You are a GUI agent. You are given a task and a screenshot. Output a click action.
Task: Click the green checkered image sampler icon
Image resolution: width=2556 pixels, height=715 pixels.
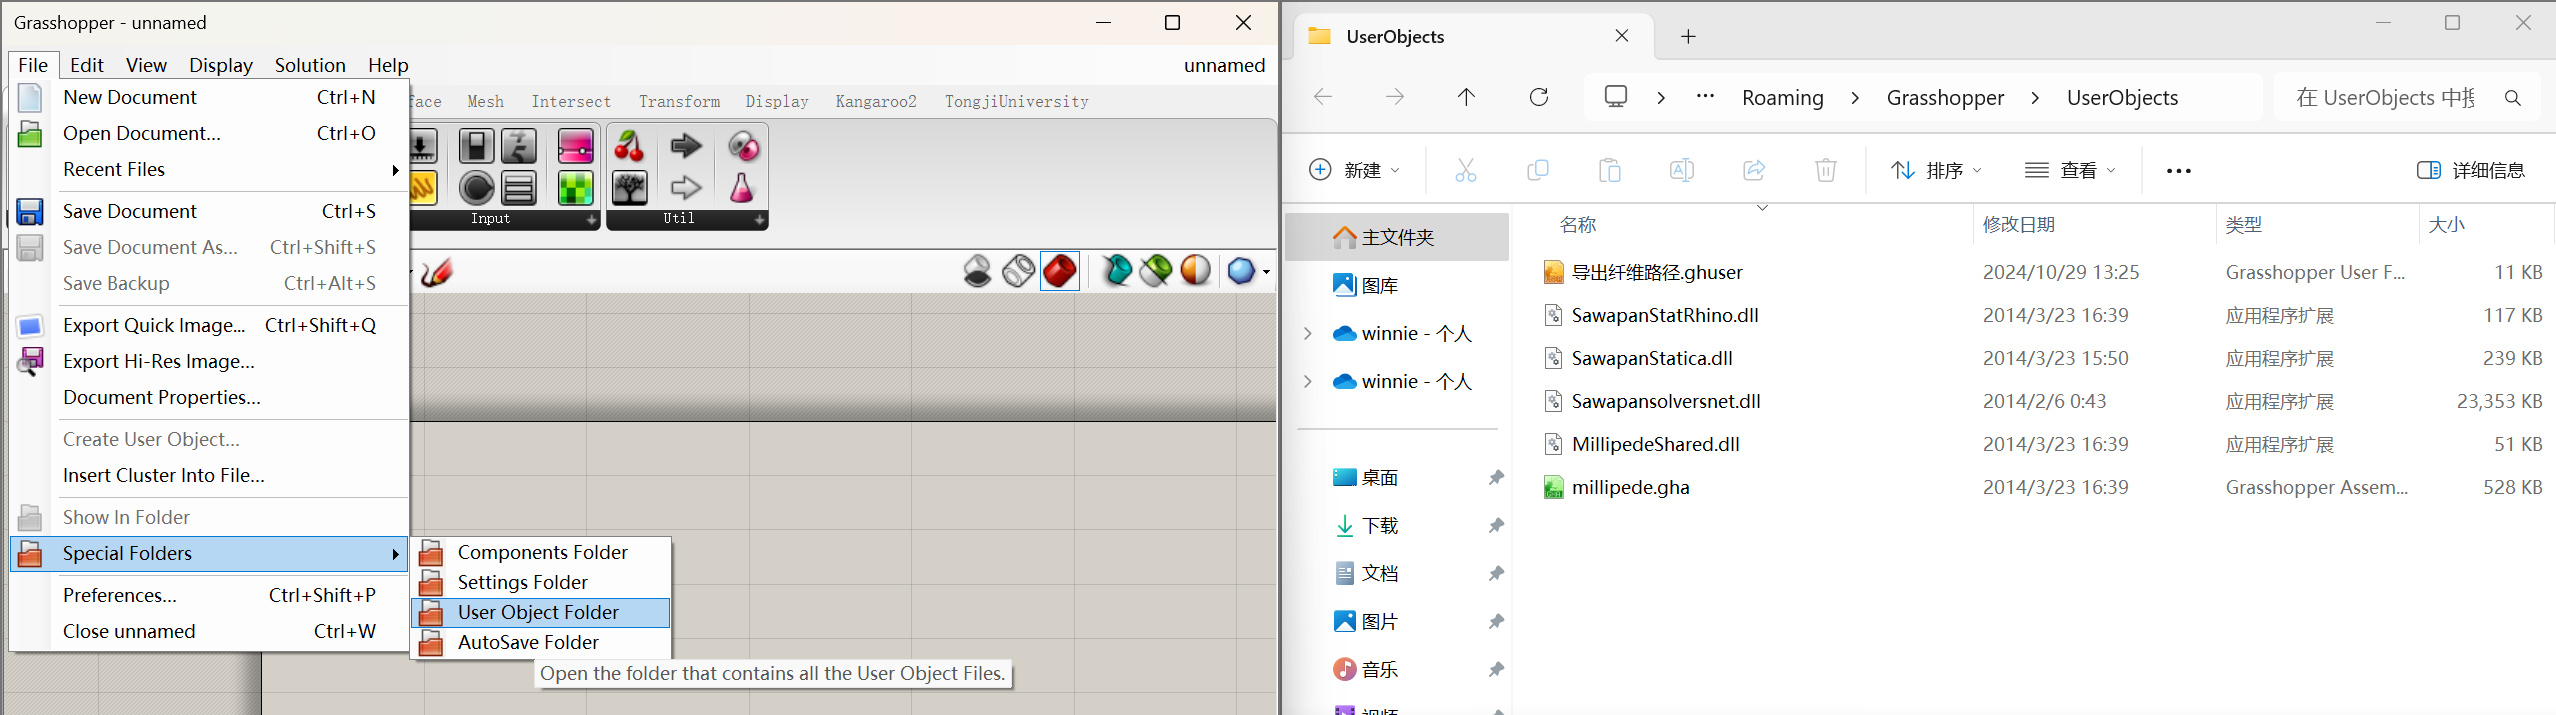tap(575, 188)
